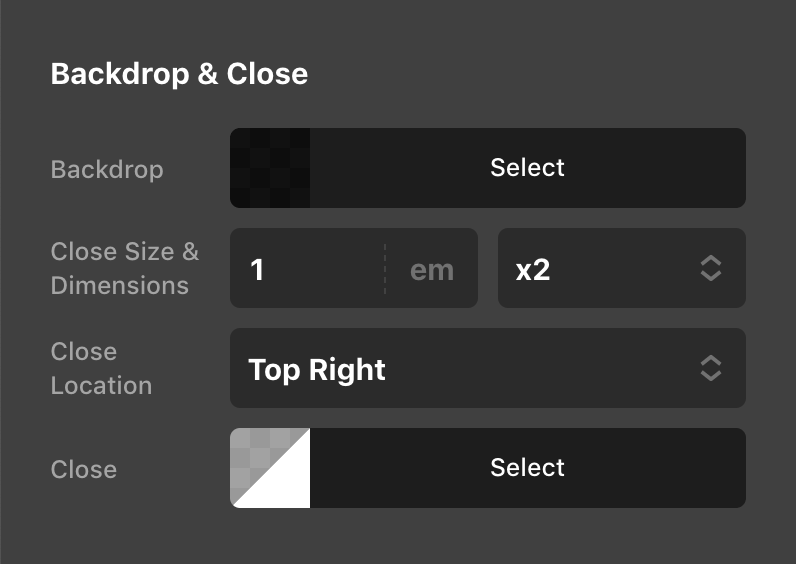Viewport: 796px width, 564px height.
Task: Click the x2 text in the dimensions selector
Action: (533, 269)
